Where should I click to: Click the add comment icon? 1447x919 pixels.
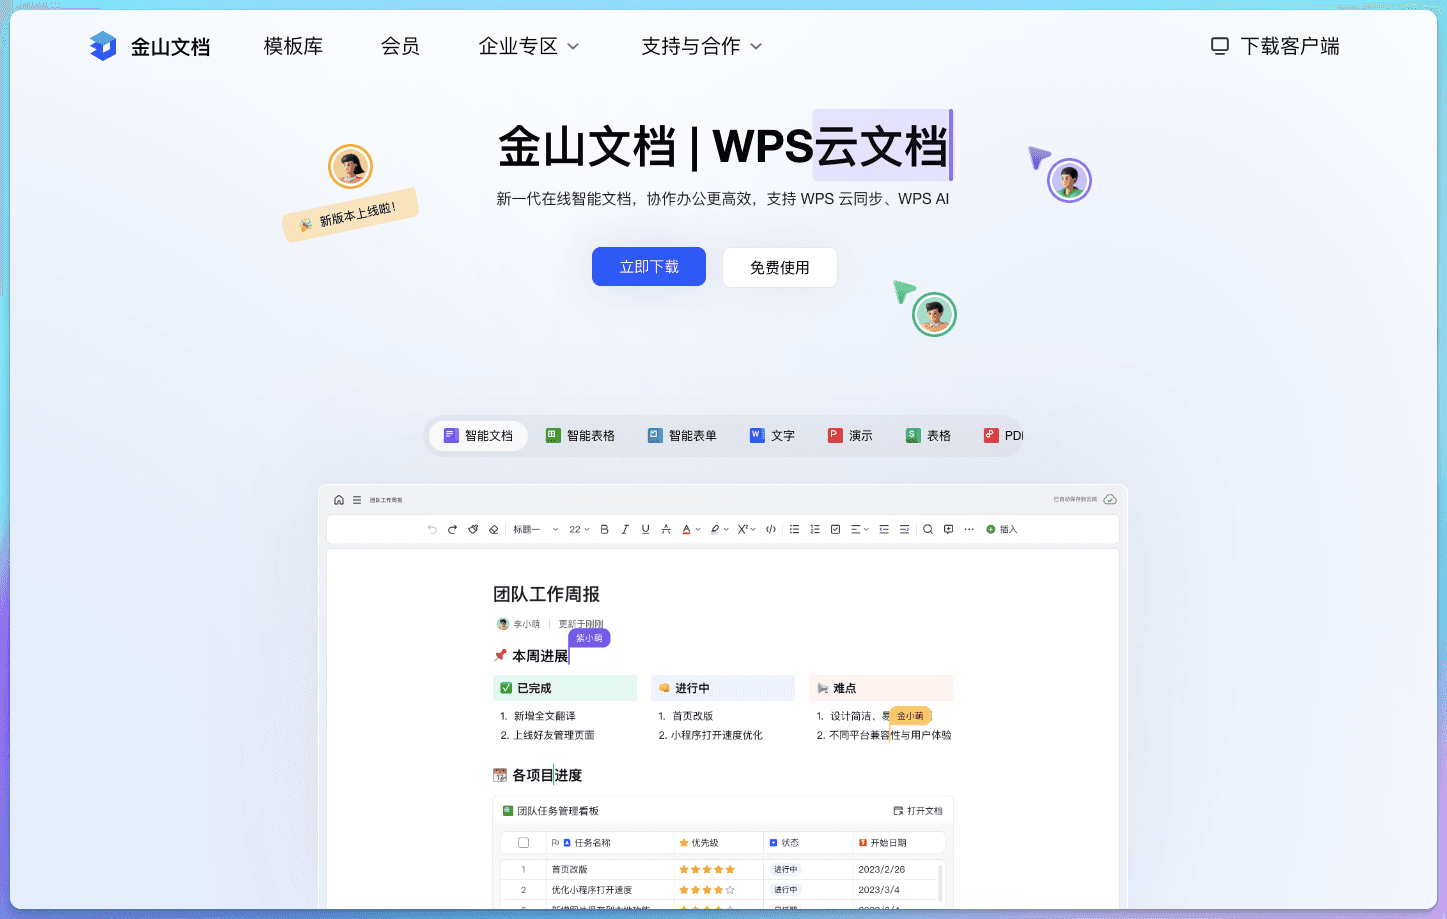(x=948, y=529)
